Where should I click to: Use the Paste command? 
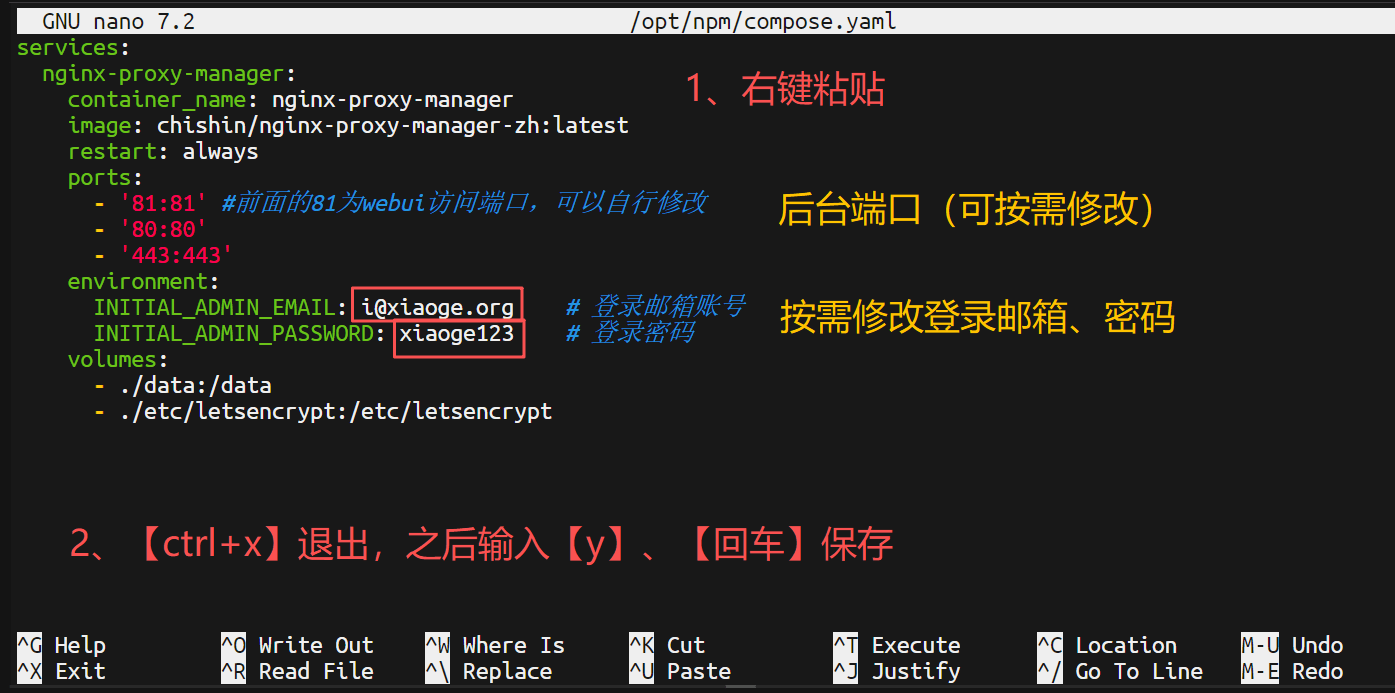(x=697, y=671)
